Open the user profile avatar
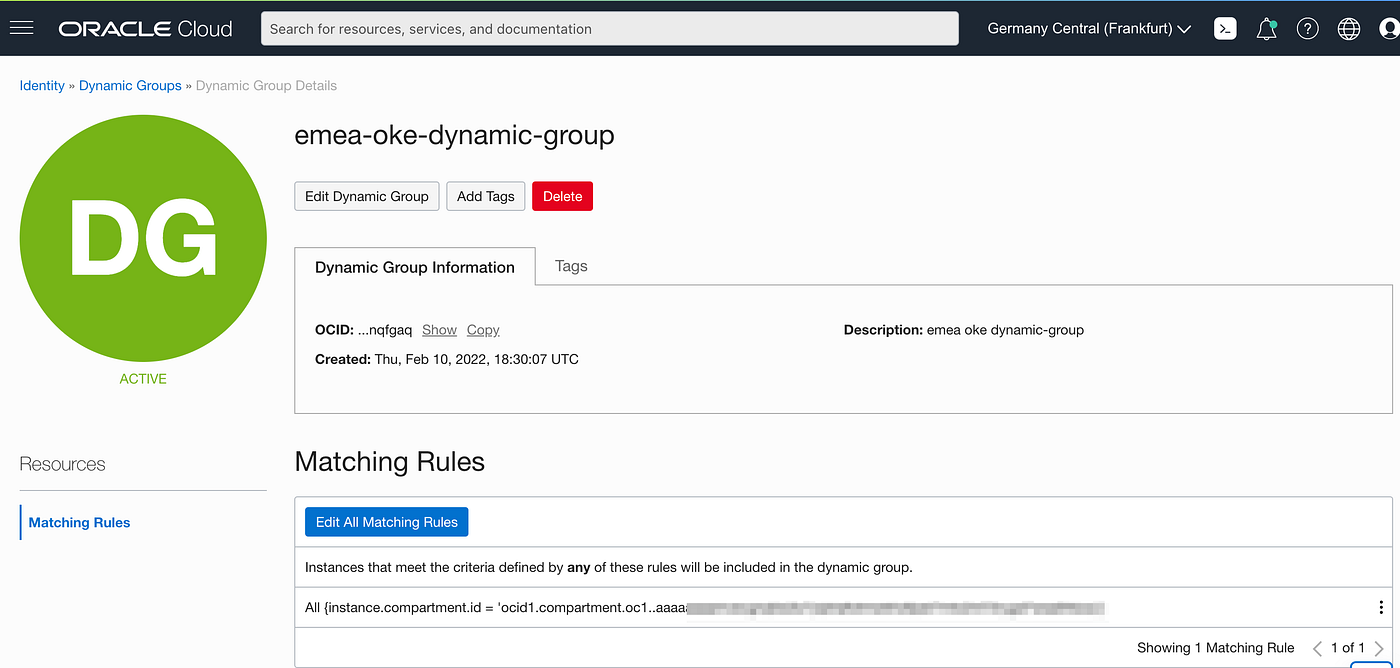Image resolution: width=1400 pixels, height=668 pixels. 1388,29
